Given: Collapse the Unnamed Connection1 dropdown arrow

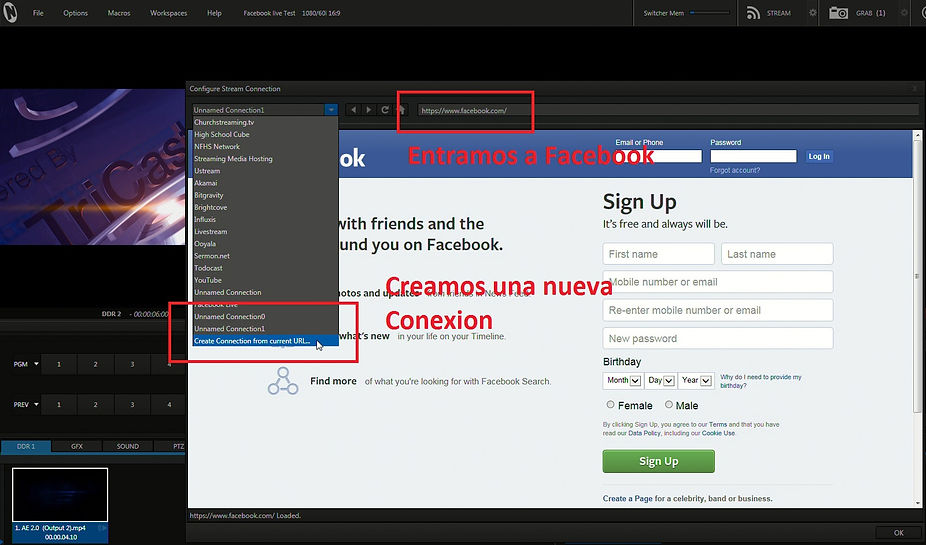Looking at the screenshot, I should [x=331, y=110].
